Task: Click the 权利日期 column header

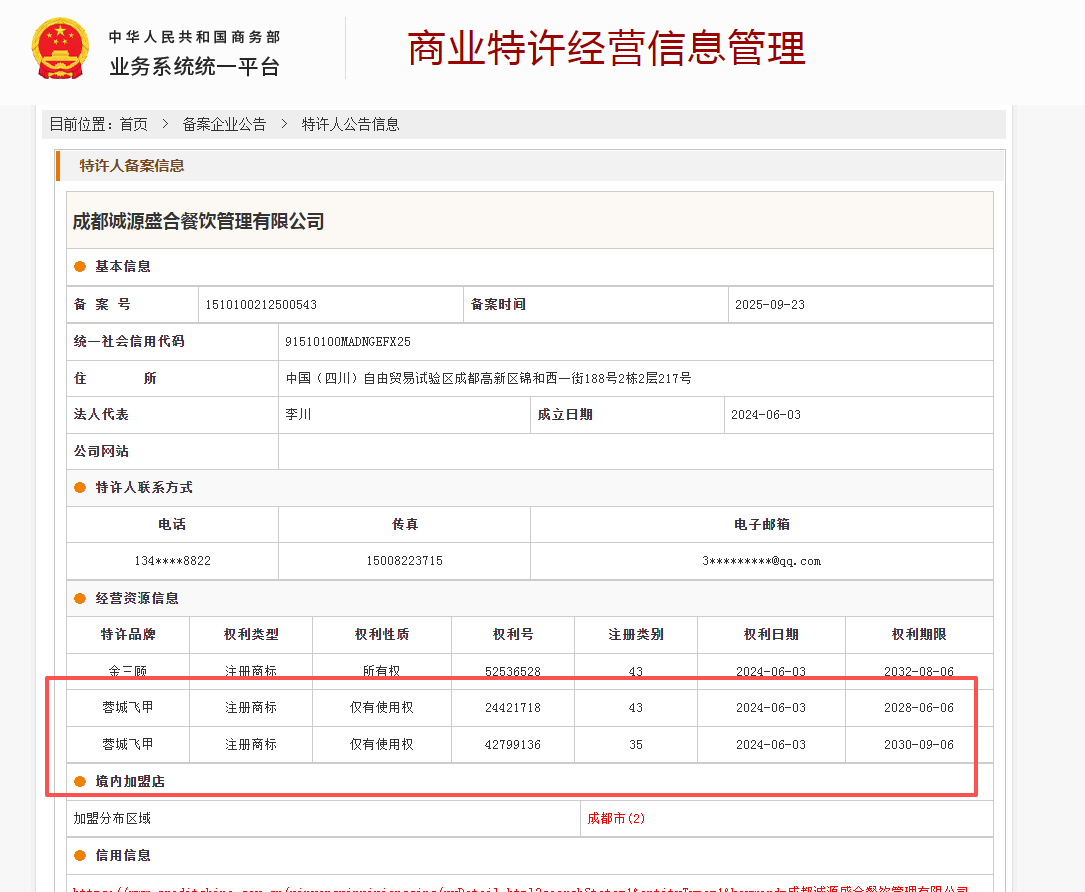Action: (x=772, y=635)
